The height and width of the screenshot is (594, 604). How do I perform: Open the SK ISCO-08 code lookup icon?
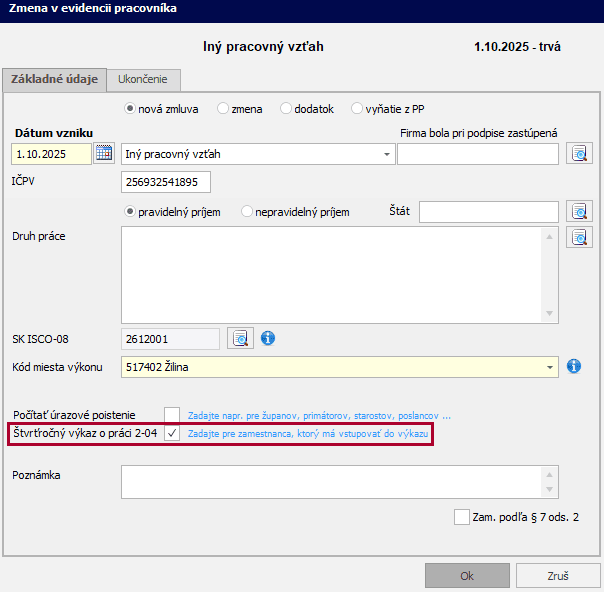[x=240, y=338]
